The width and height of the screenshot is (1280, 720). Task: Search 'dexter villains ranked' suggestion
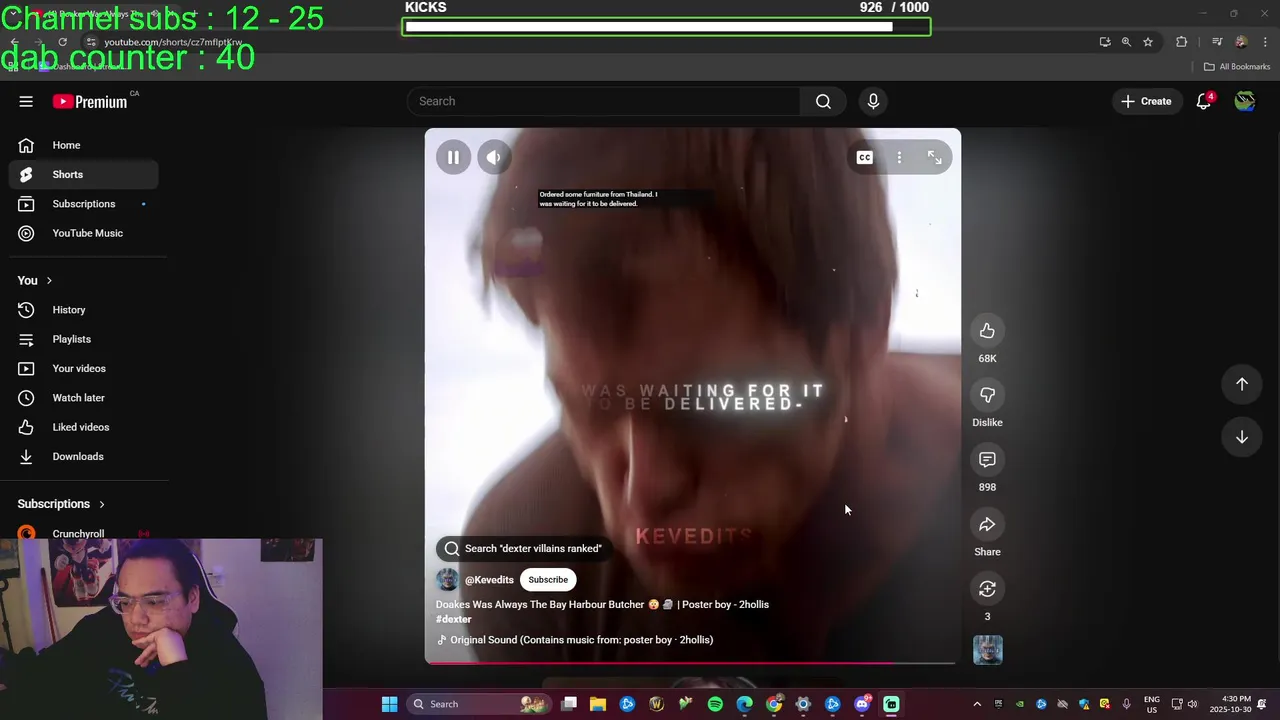[x=523, y=548]
